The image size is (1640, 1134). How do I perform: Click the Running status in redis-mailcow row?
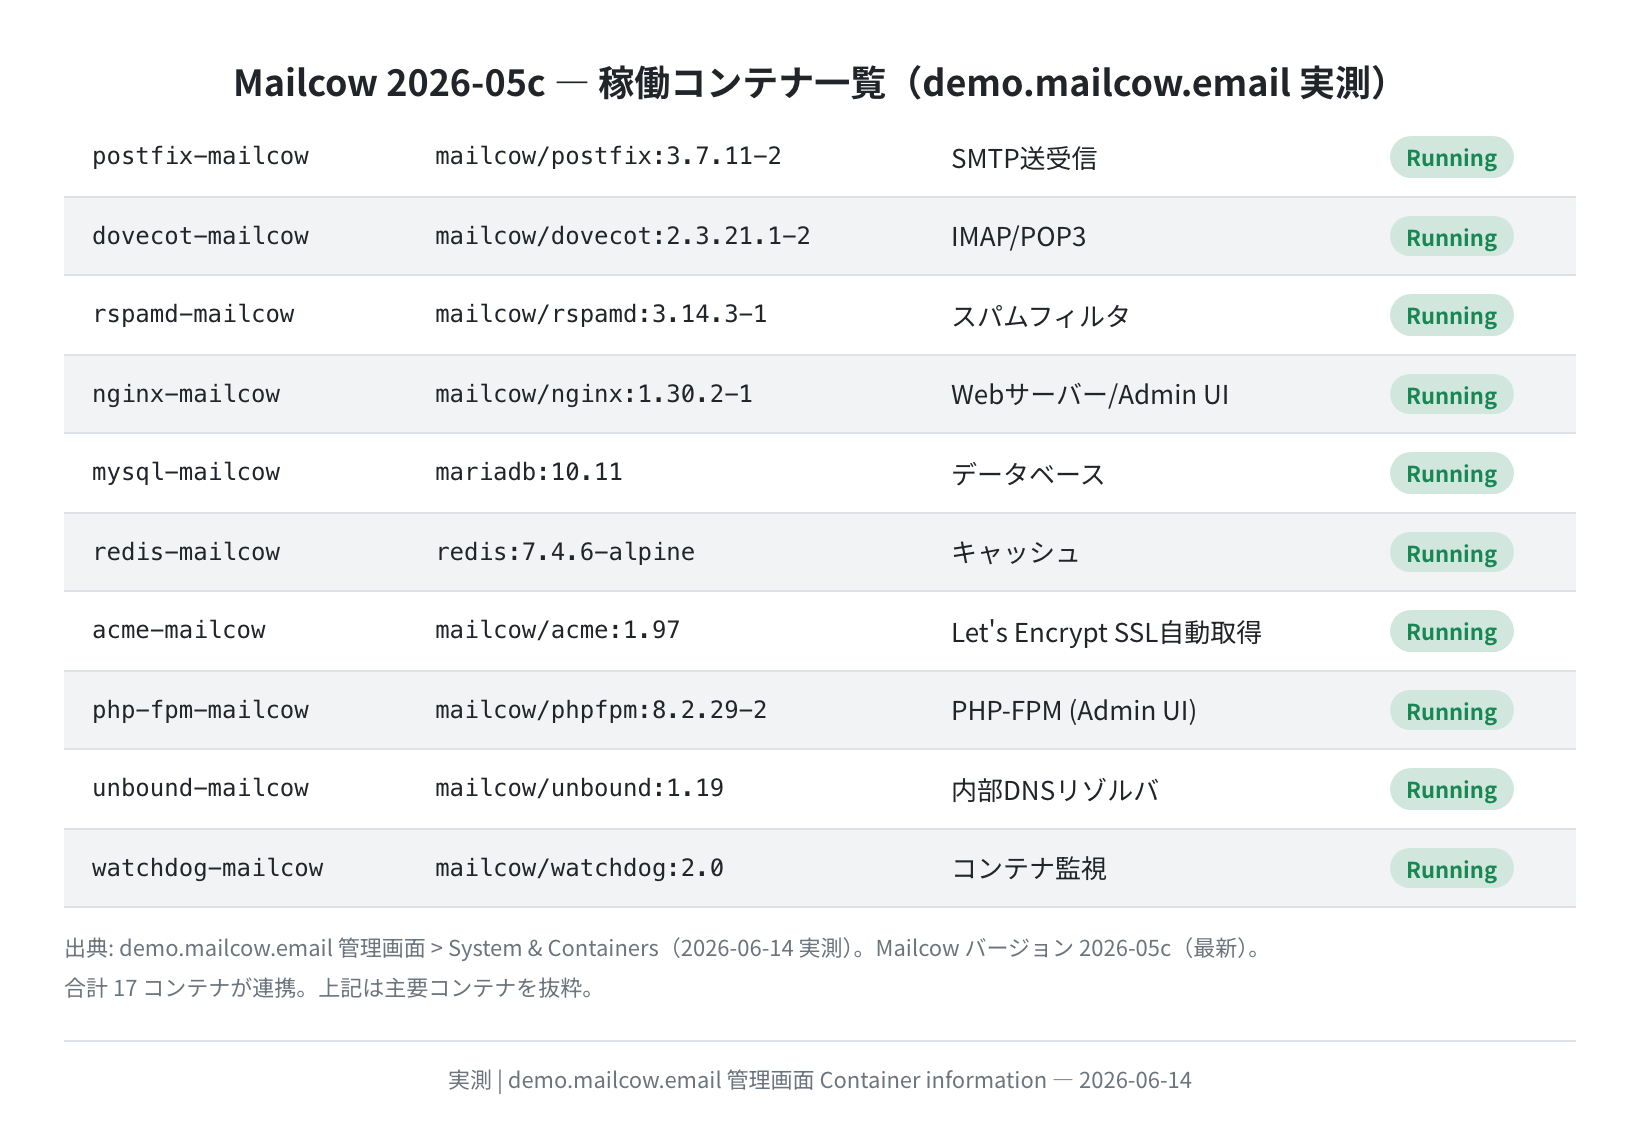(1451, 553)
